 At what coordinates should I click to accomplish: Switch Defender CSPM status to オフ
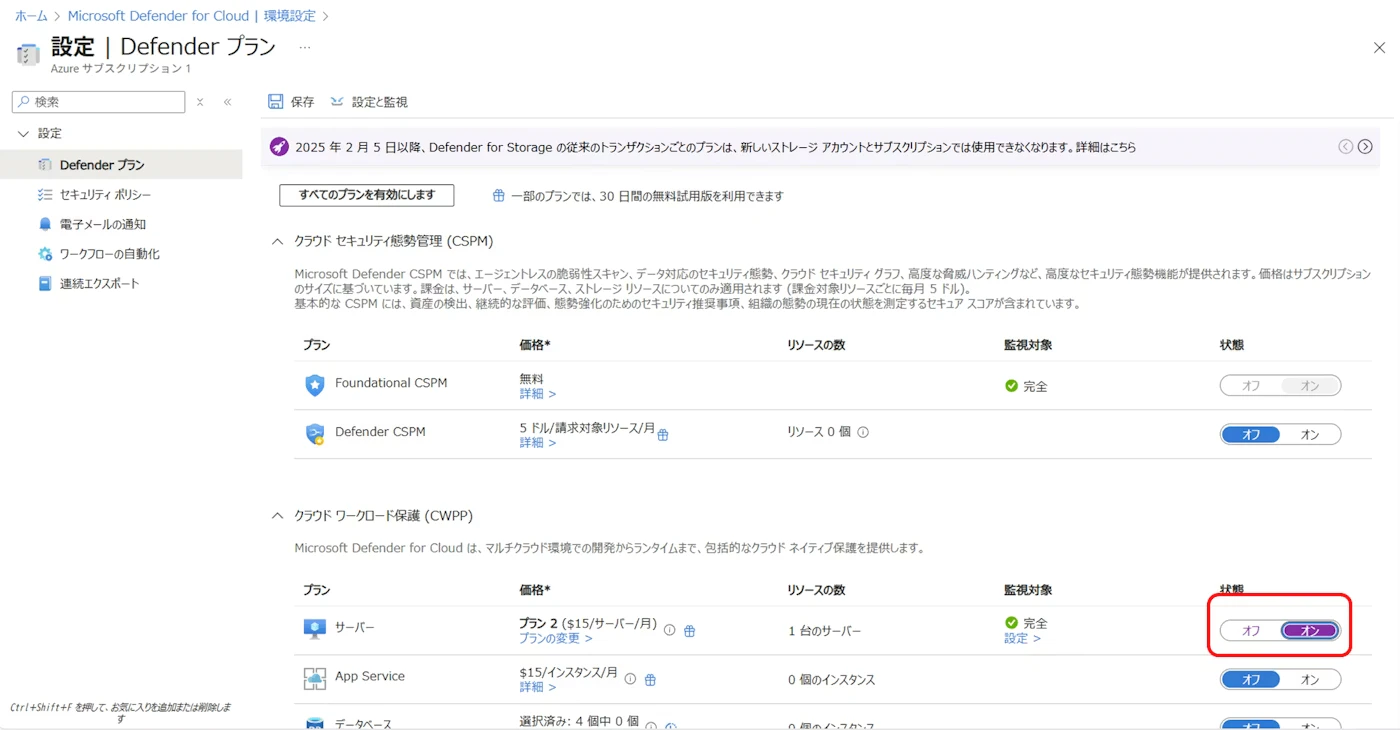pyautogui.click(x=1251, y=434)
